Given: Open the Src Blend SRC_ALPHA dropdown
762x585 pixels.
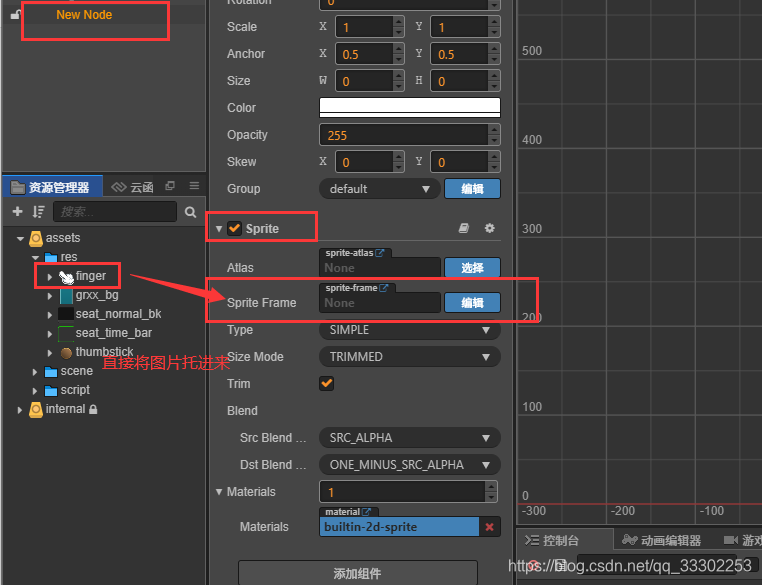Looking at the screenshot, I should [x=410, y=438].
